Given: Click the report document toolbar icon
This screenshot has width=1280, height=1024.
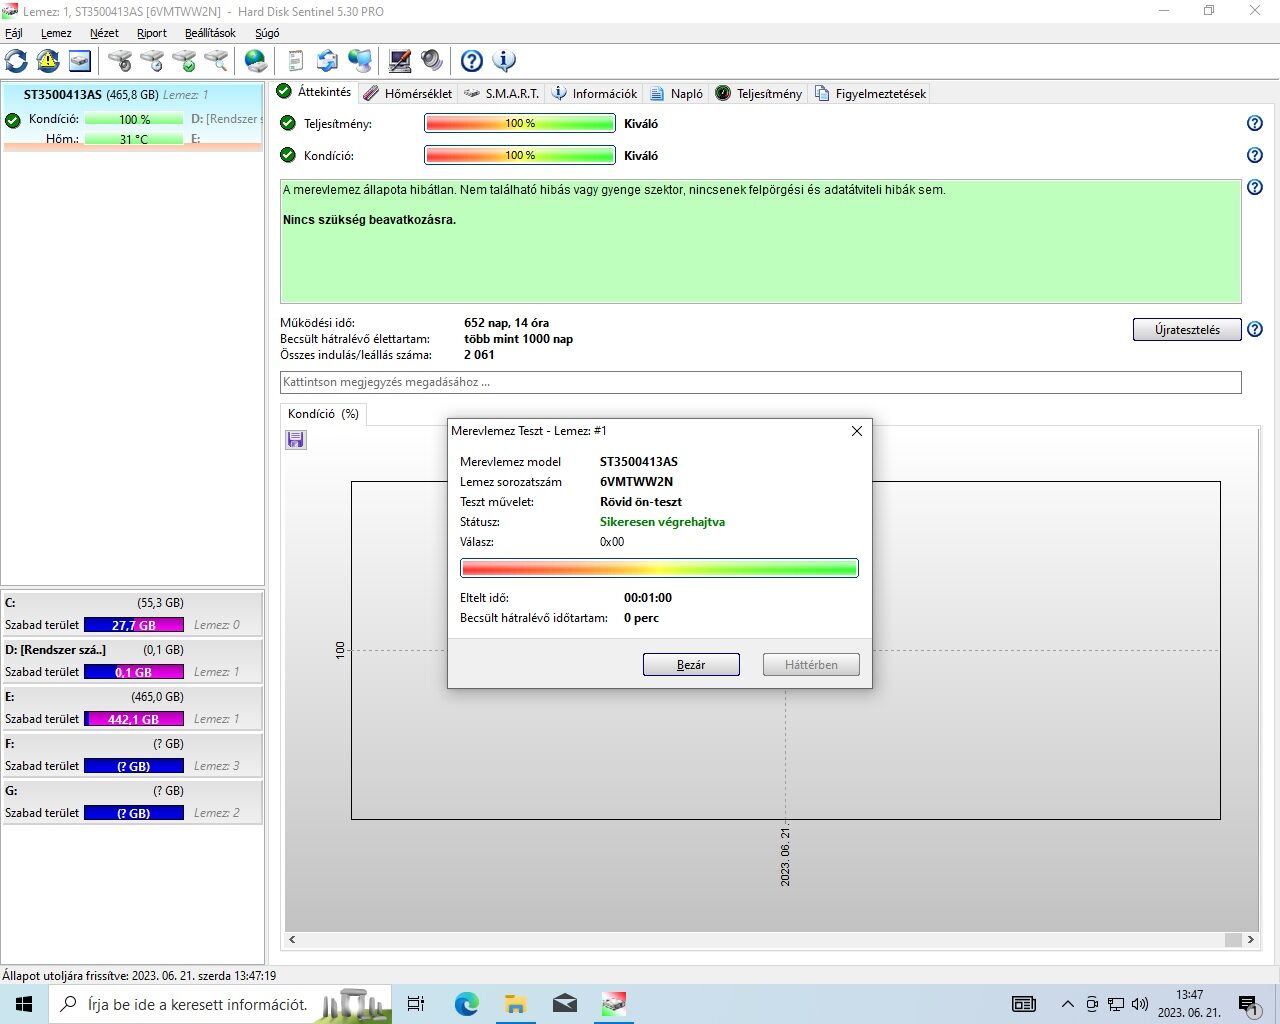Looking at the screenshot, I should (296, 61).
